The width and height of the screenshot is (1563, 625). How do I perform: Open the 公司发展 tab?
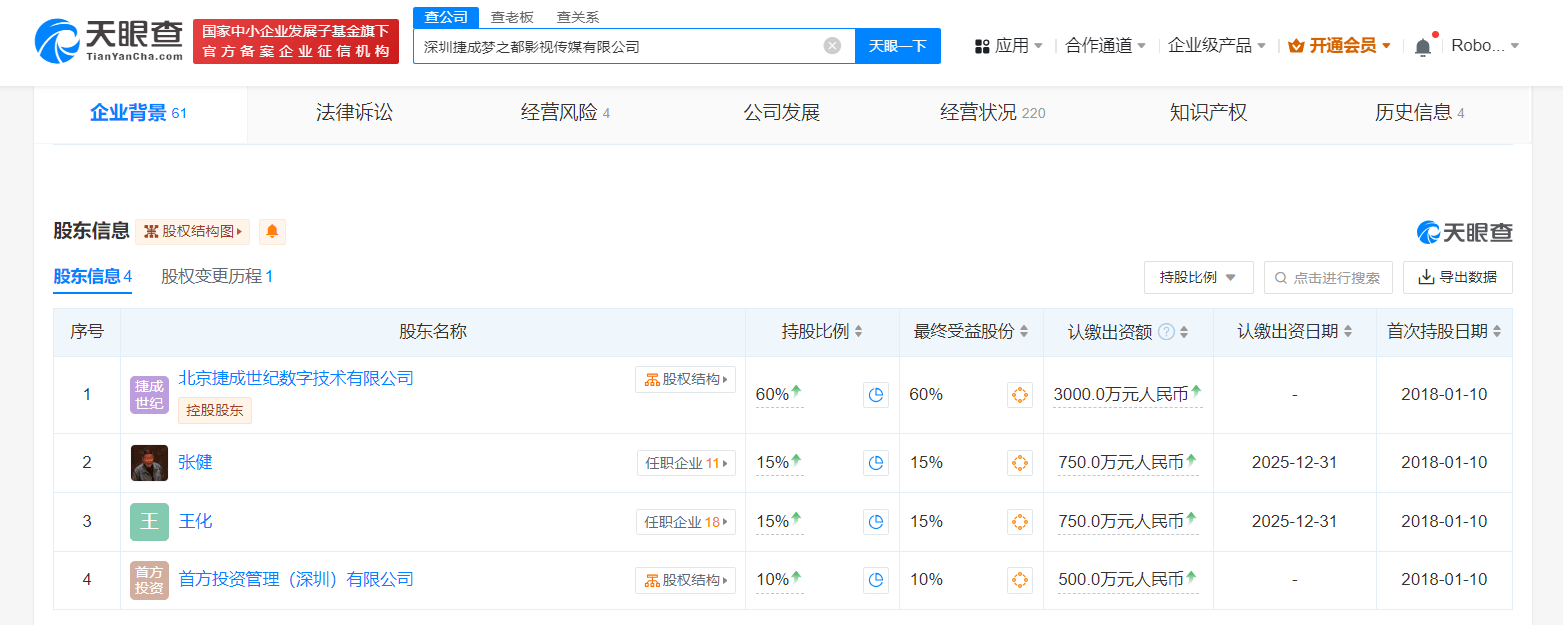tap(782, 113)
